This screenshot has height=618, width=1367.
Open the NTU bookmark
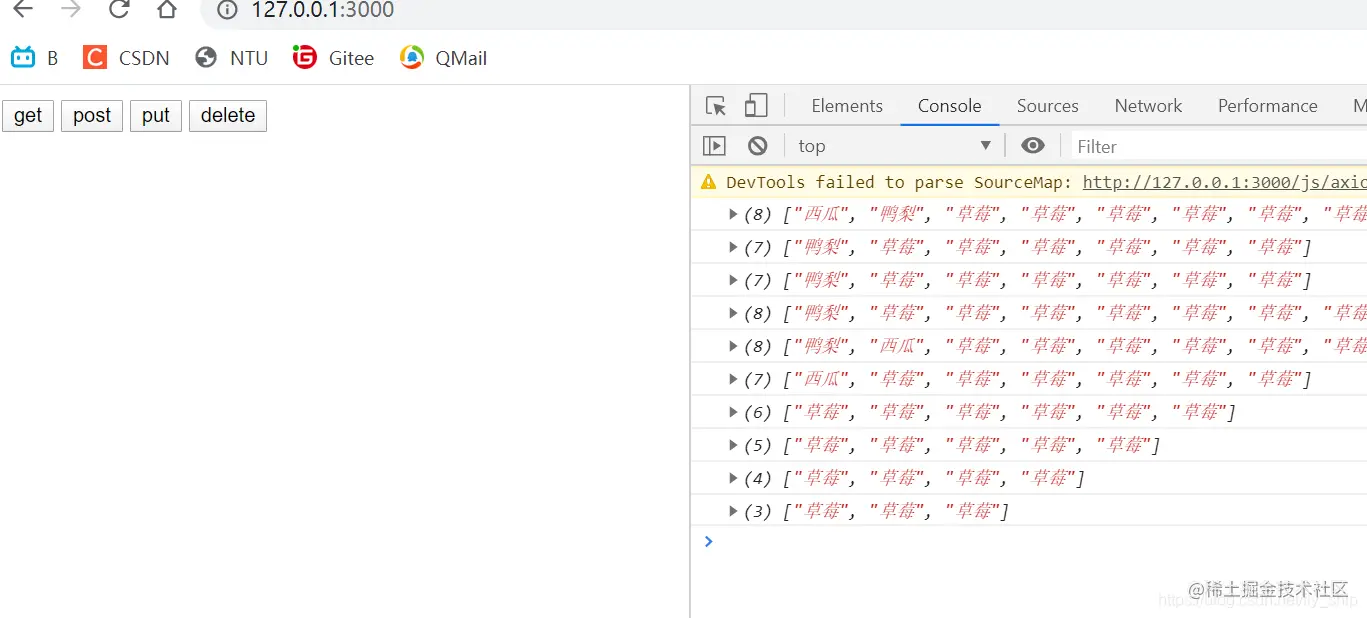[232, 58]
